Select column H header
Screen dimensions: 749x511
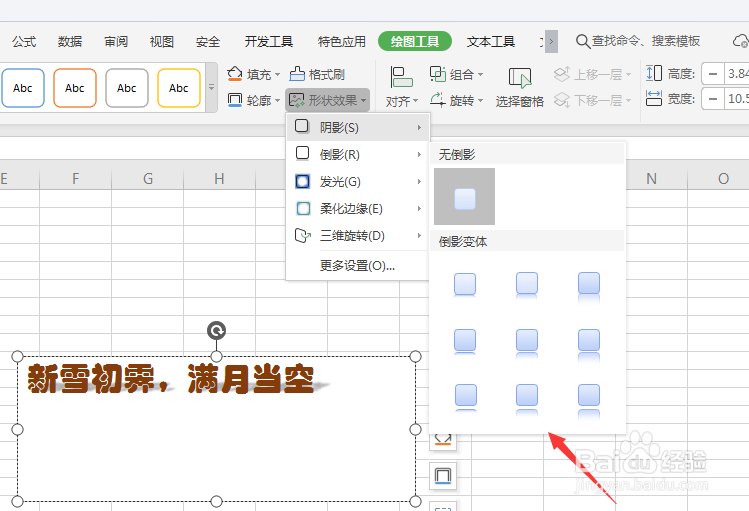(219, 179)
